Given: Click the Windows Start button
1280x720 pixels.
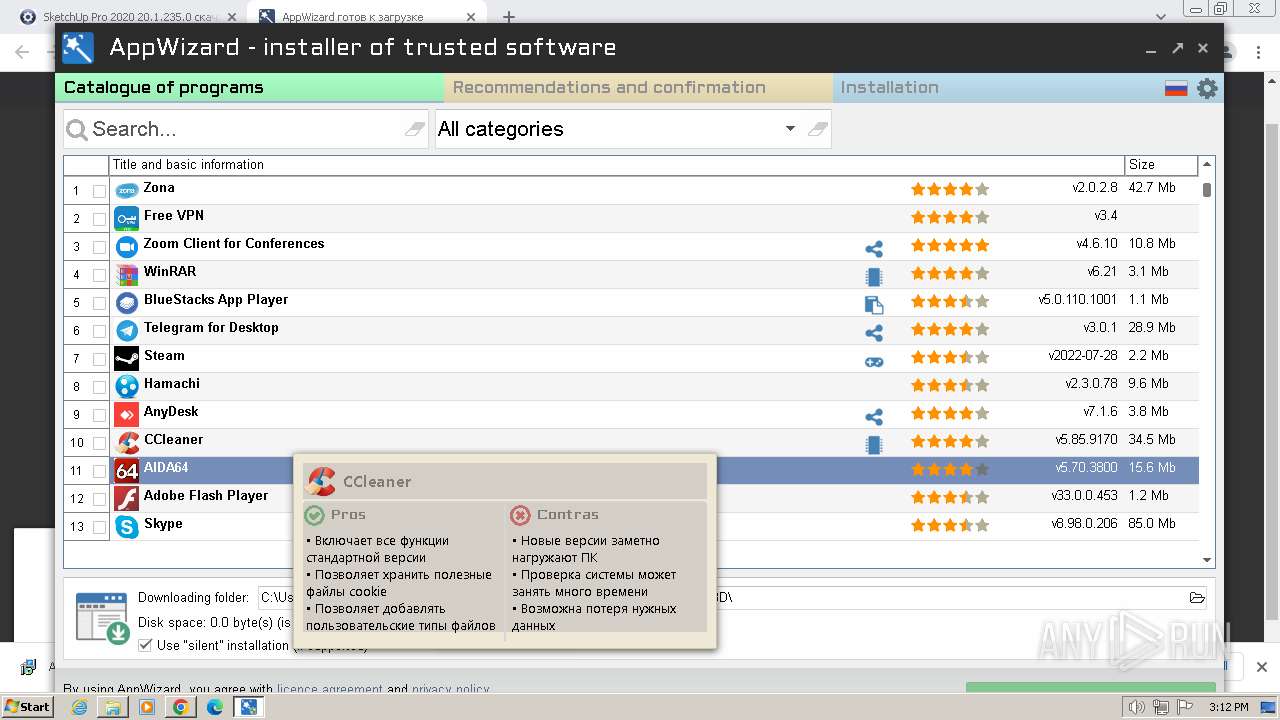Looking at the screenshot, I should click(x=27, y=707).
